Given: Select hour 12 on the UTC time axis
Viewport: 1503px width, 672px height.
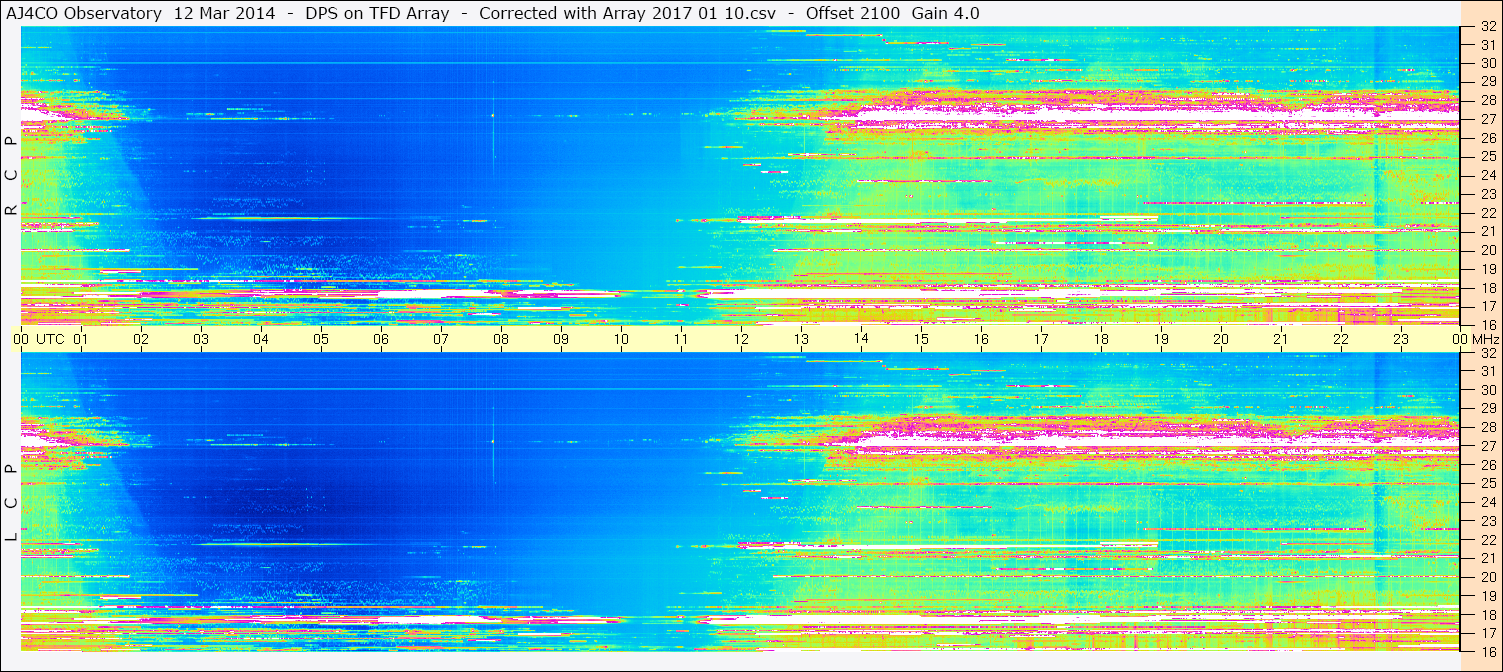Looking at the screenshot, I should (741, 339).
